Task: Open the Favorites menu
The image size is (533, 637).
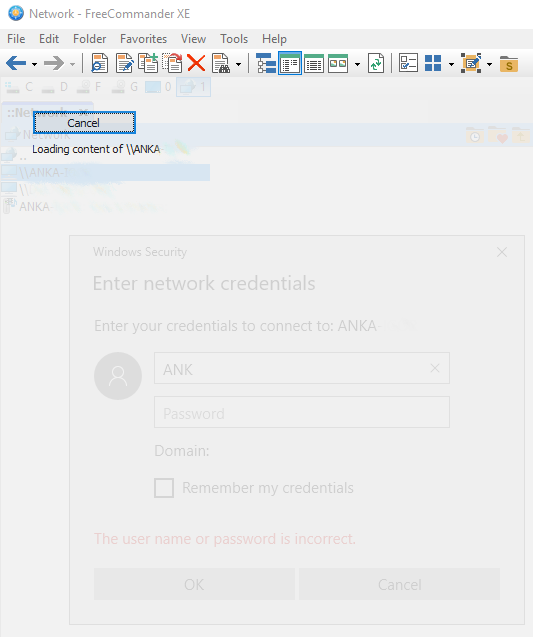Action: point(143,39)
